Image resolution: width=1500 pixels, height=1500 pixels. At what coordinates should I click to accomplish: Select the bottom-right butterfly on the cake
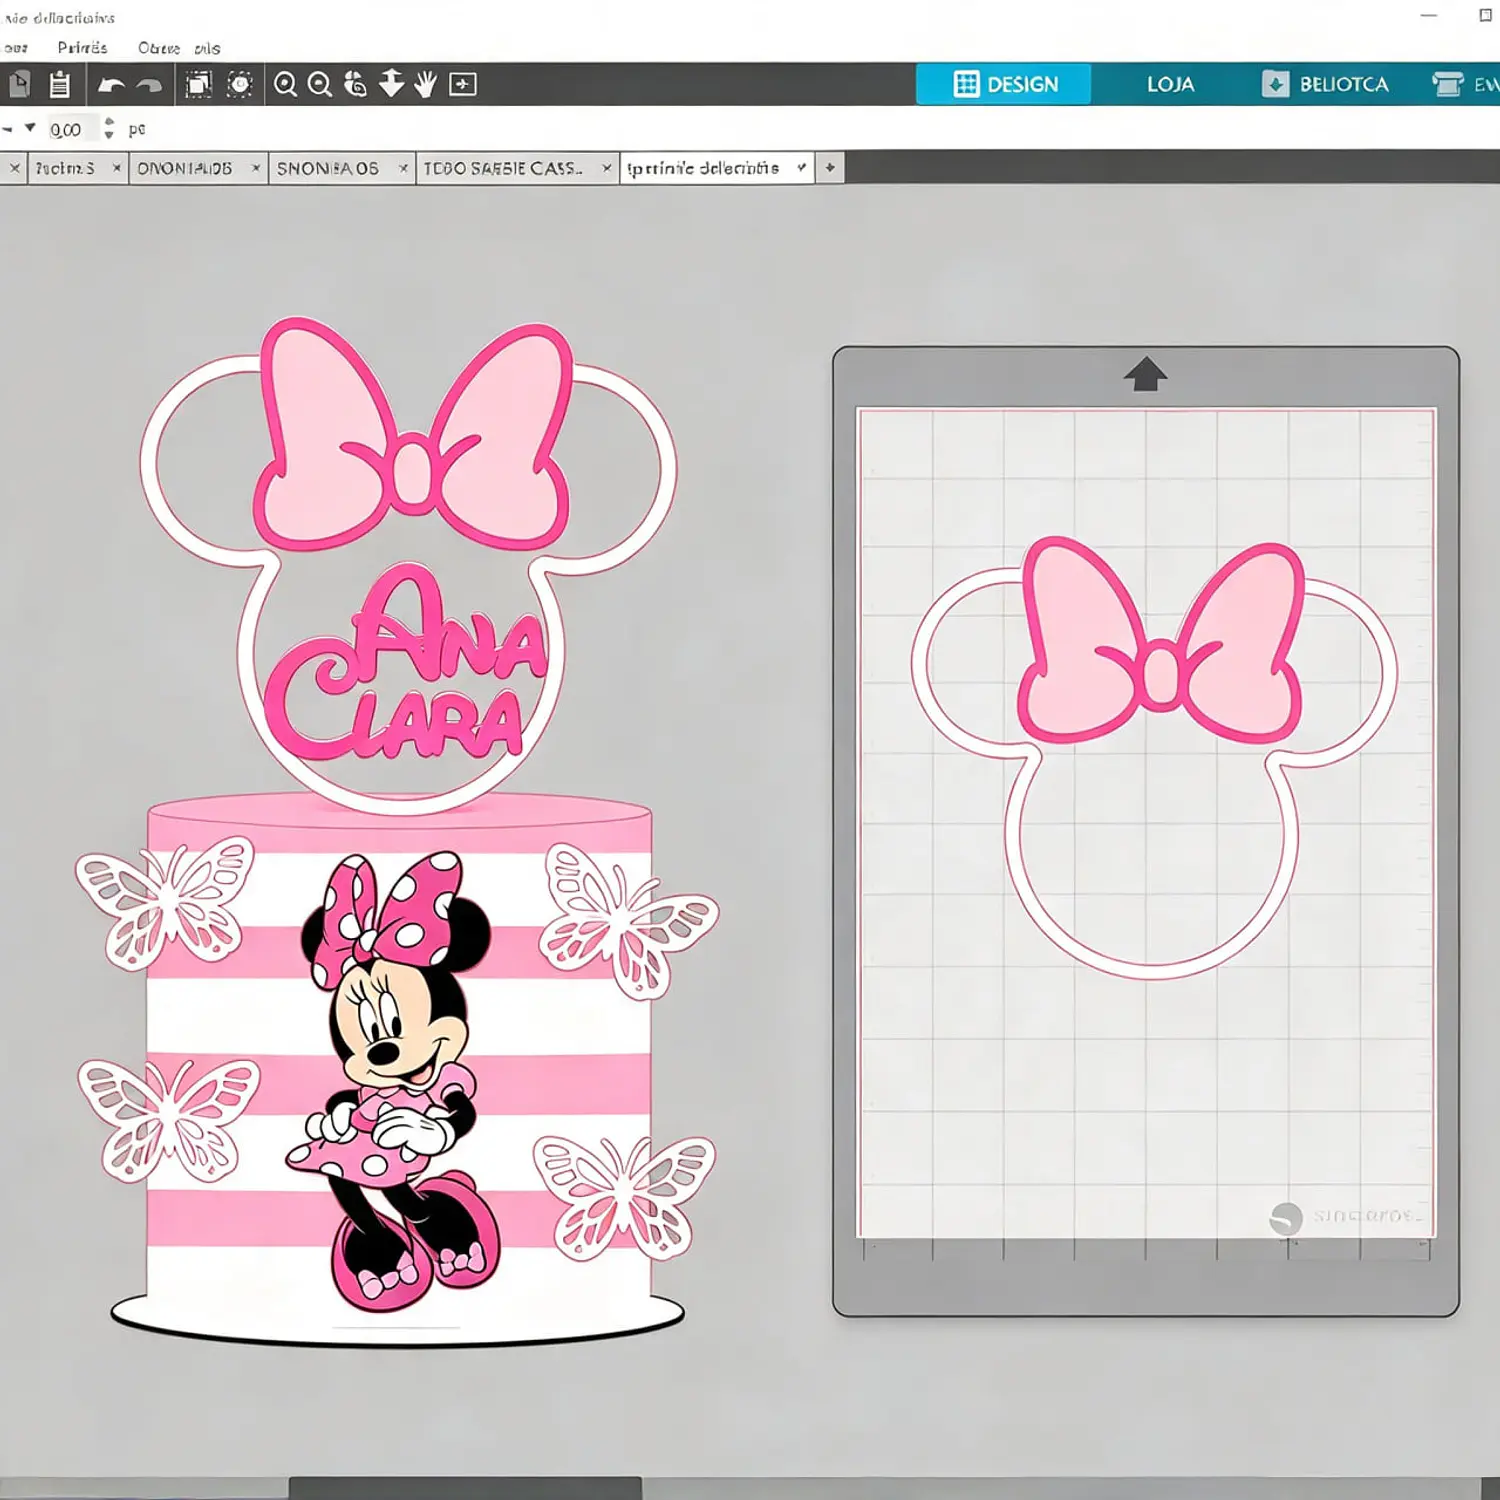625,1197
